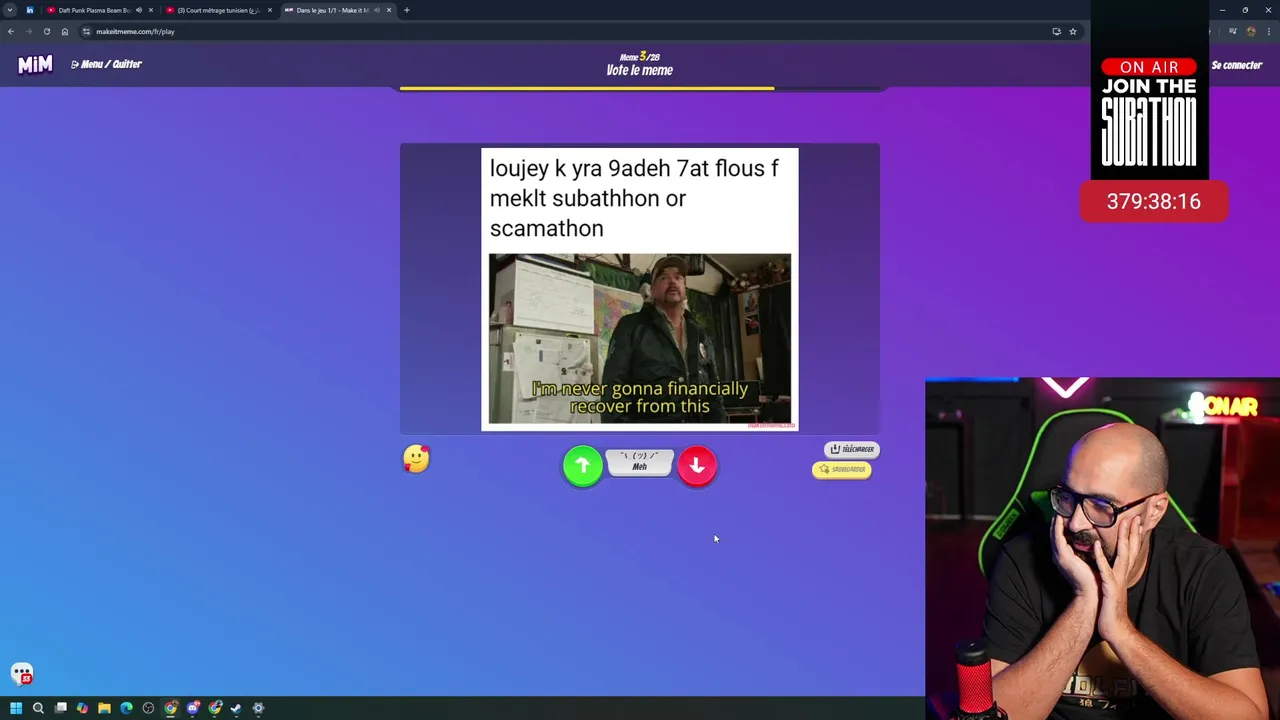Click the Vote le meme heading
The image size is (1280, 720).
point(640,70)
